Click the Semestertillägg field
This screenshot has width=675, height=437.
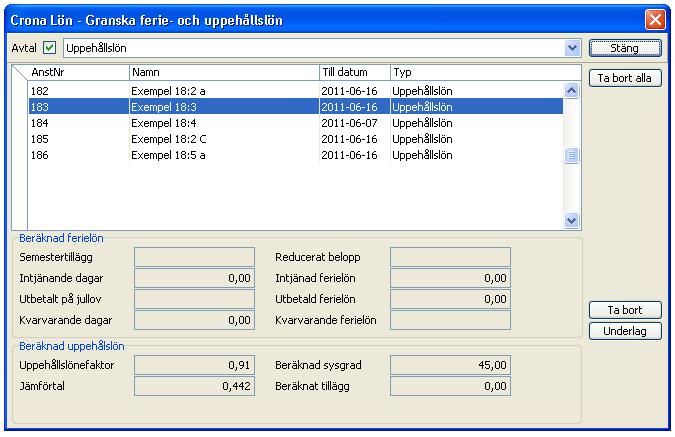pos(194,257)
